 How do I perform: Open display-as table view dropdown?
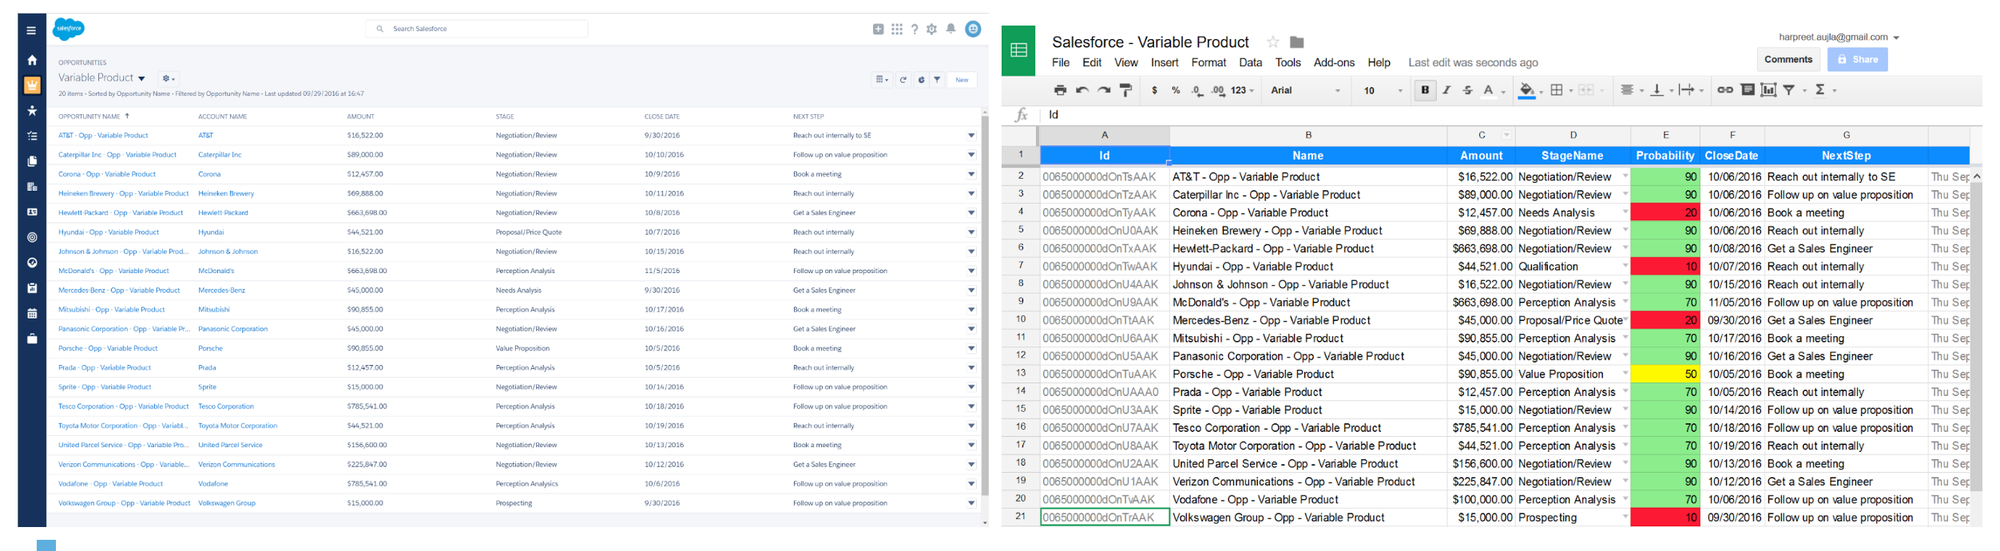tap(882, 80)
